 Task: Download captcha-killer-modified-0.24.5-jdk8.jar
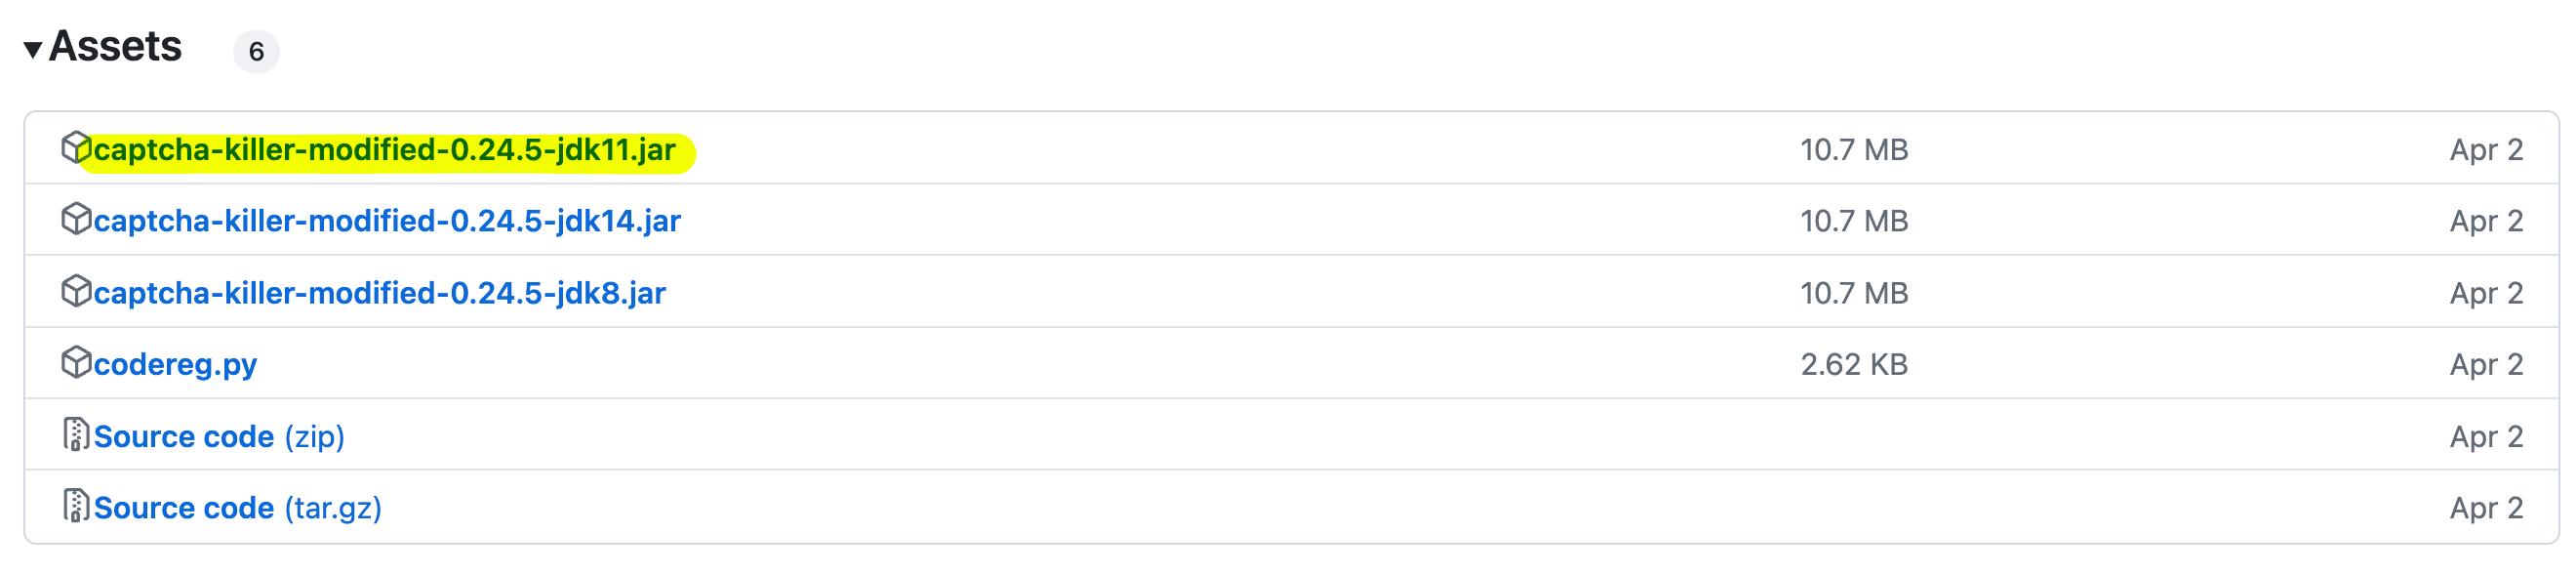tap(380, 293)
